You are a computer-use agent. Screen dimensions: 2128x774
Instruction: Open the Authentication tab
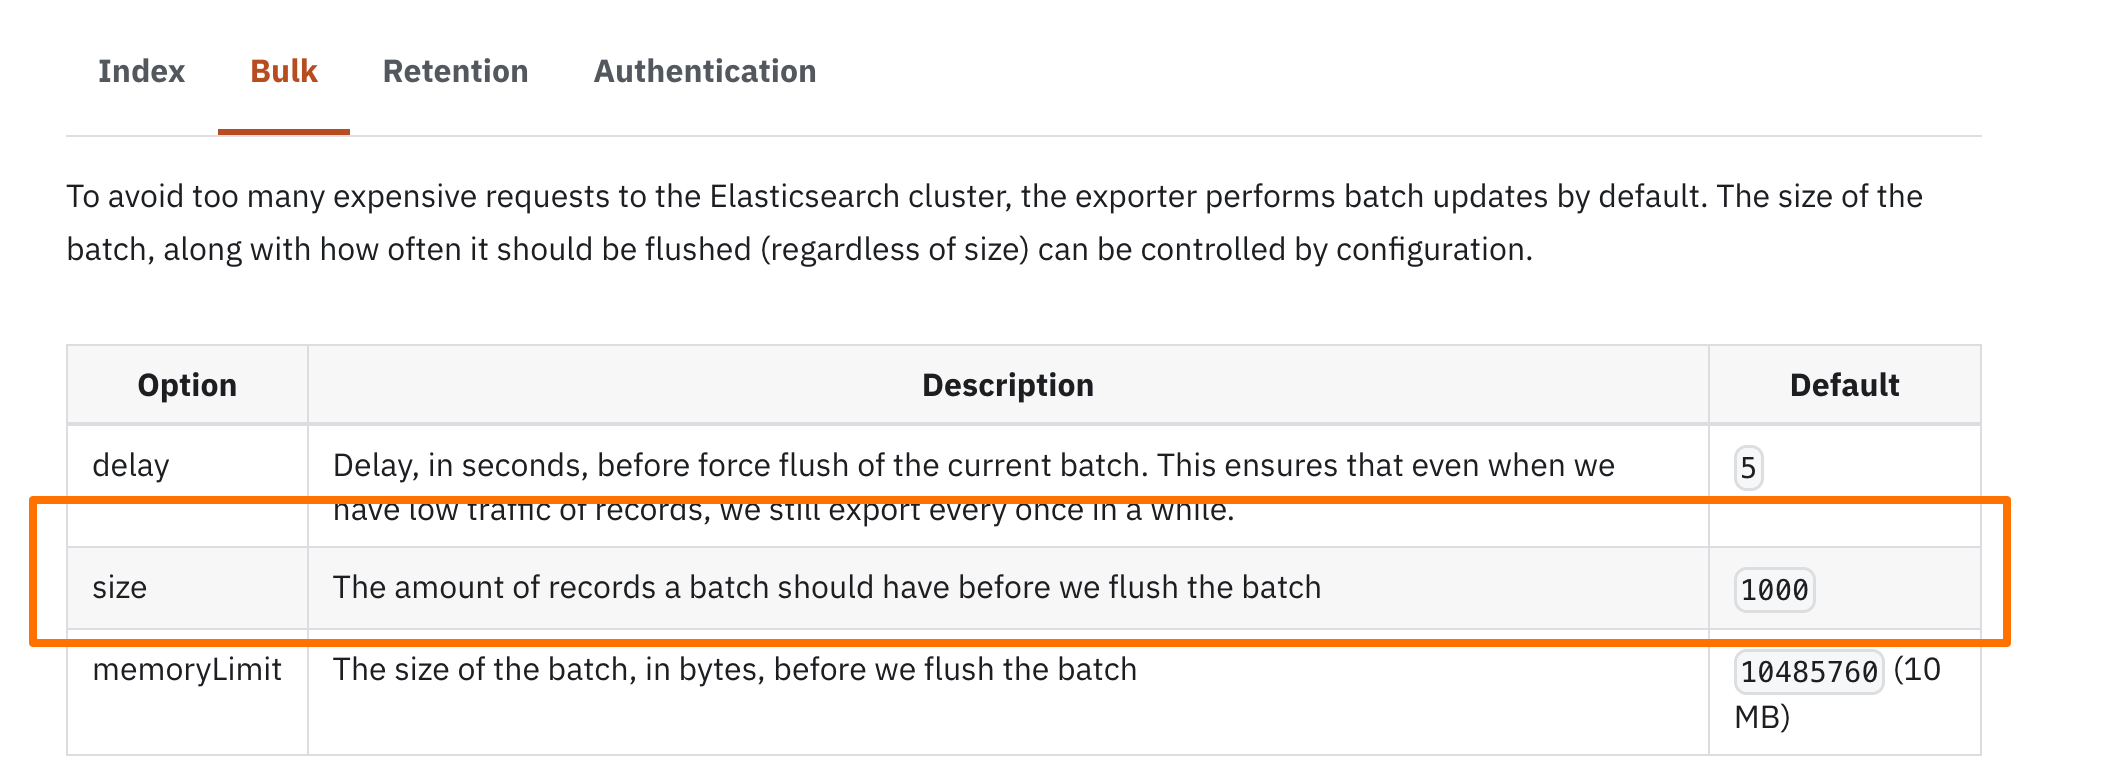click(x=704, y=71)
